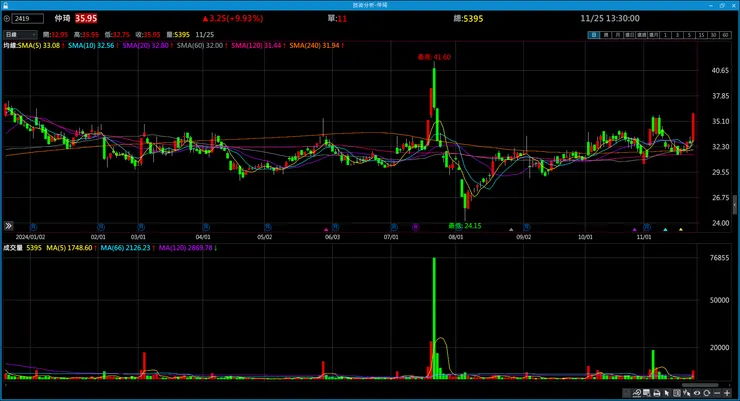Click the indicator cursor icon in bottom toolbar
740x401 pixels.
click(687, 393)
